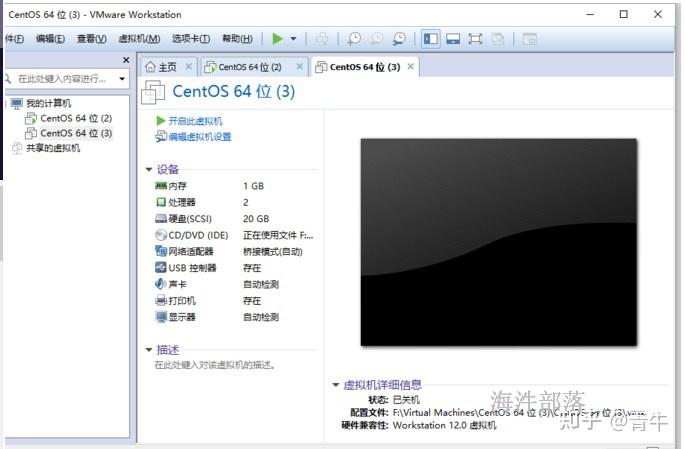Open the library search filter dropdown arrow
The image size is (685, 449).
tap(122, 79)
